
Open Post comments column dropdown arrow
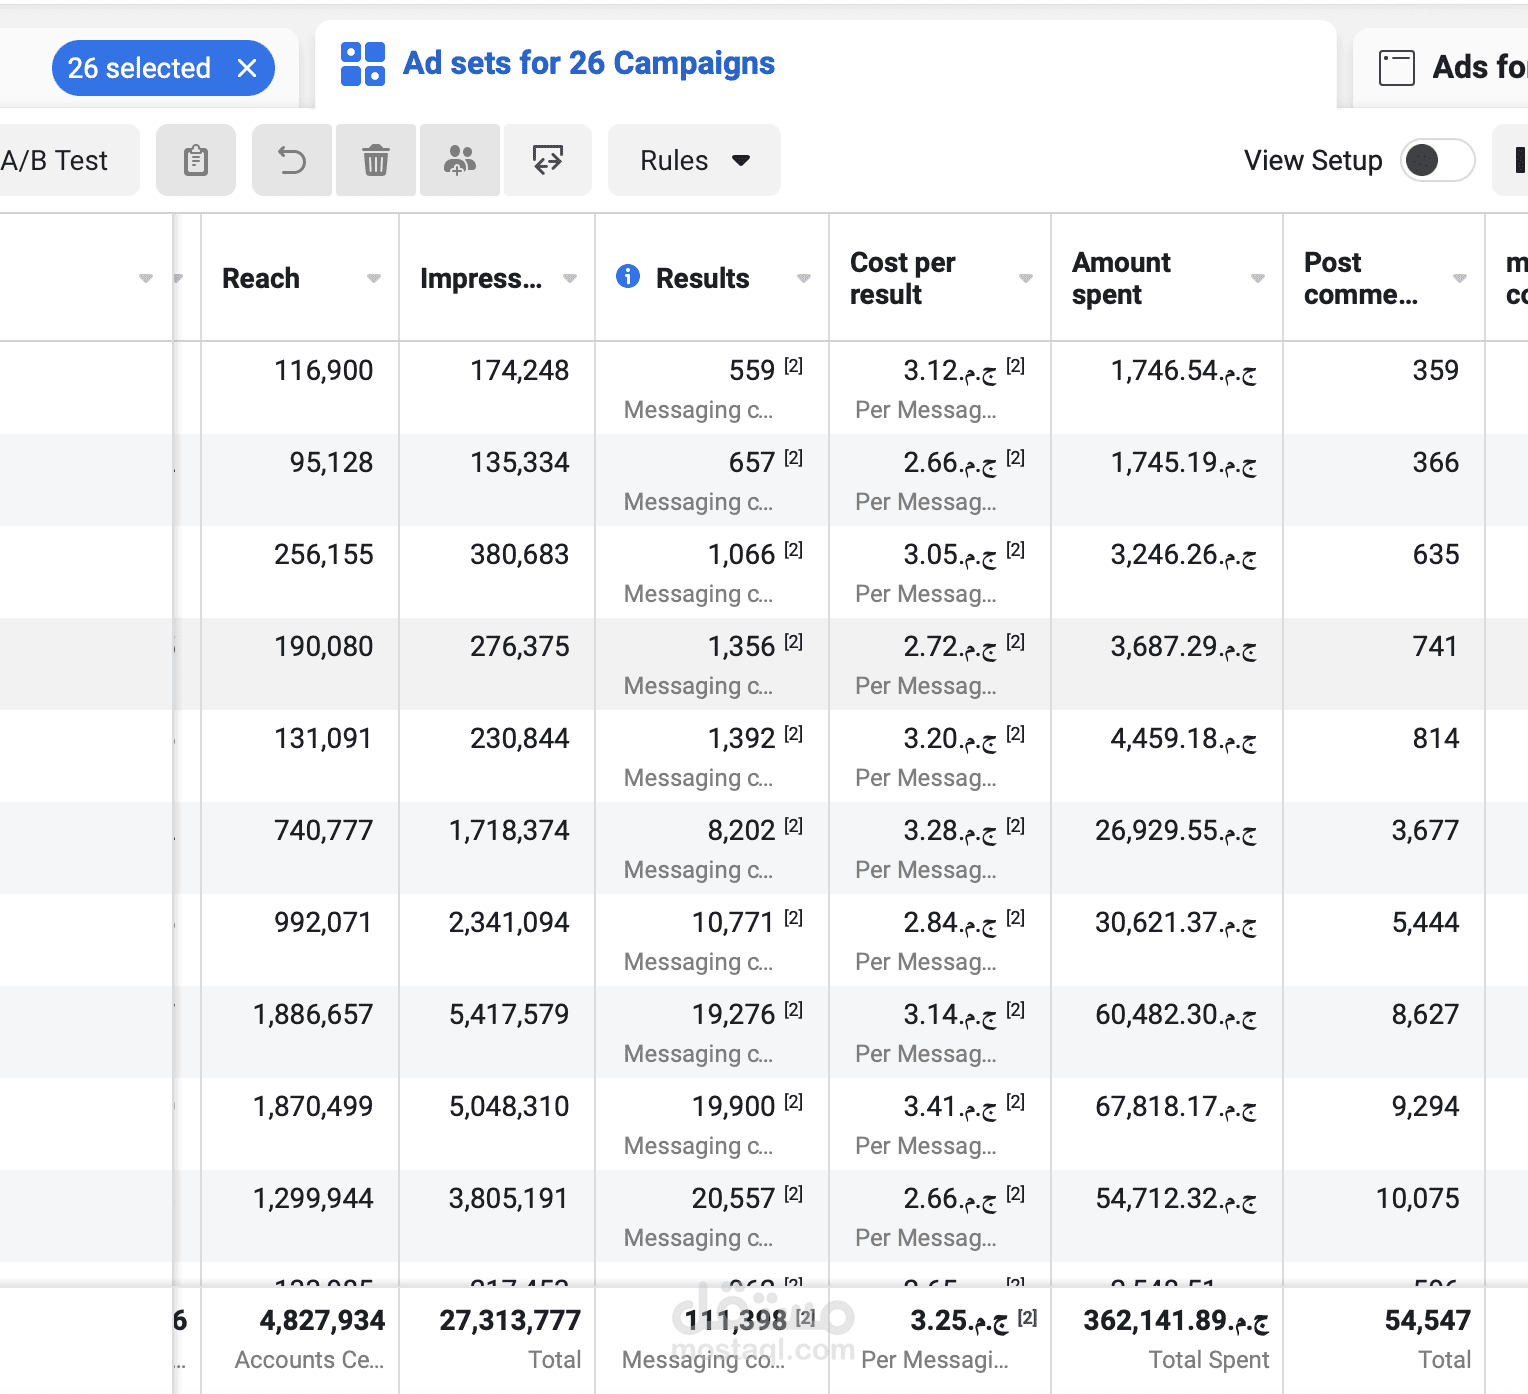pos(1460,279)
